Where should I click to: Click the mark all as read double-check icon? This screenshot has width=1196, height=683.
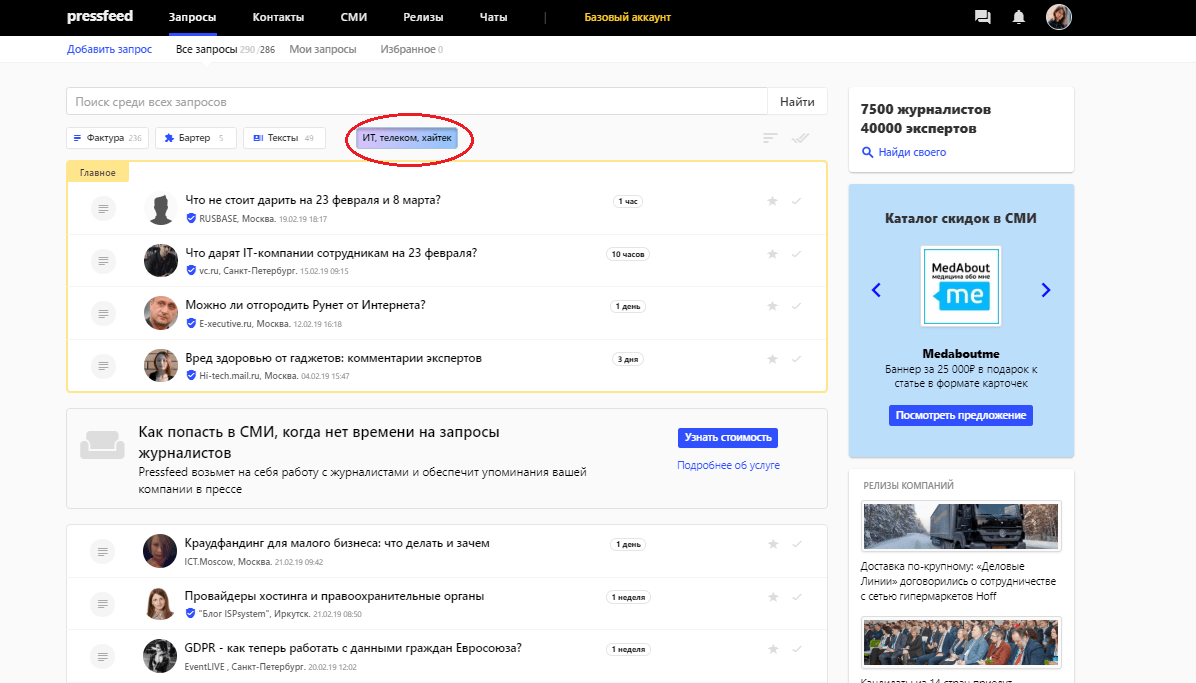799,139
